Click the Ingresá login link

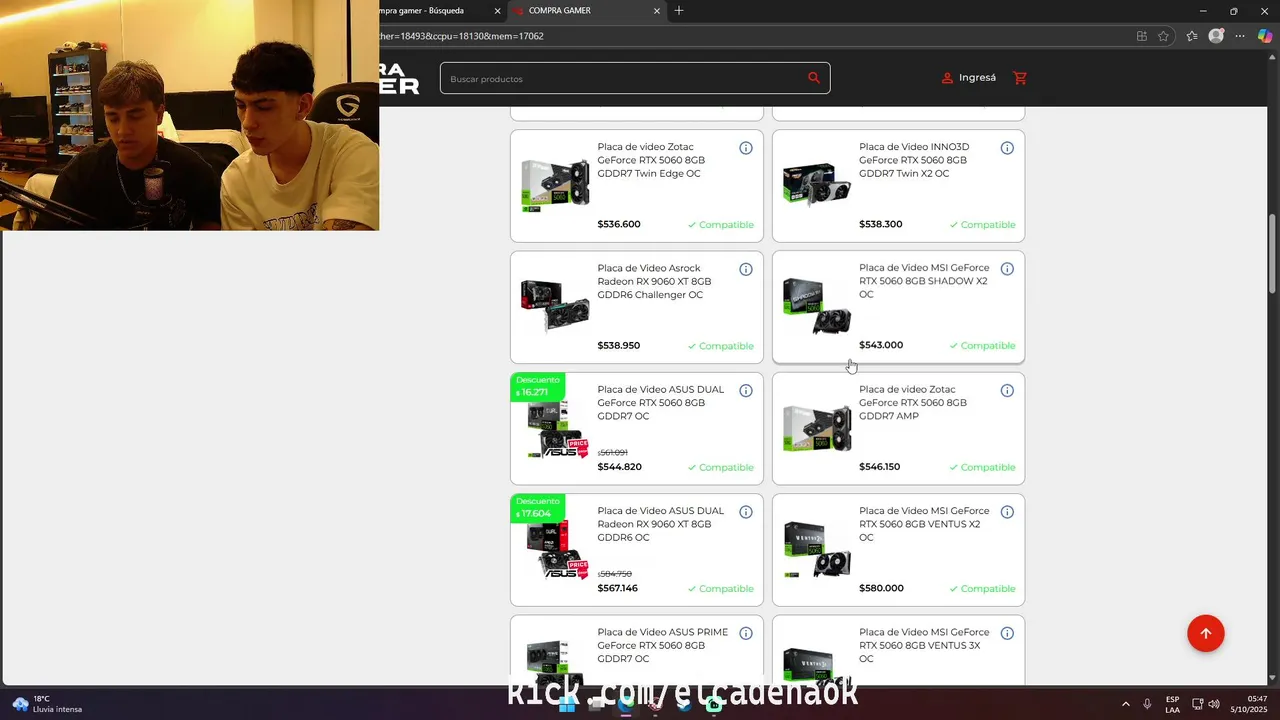point(977,78)
